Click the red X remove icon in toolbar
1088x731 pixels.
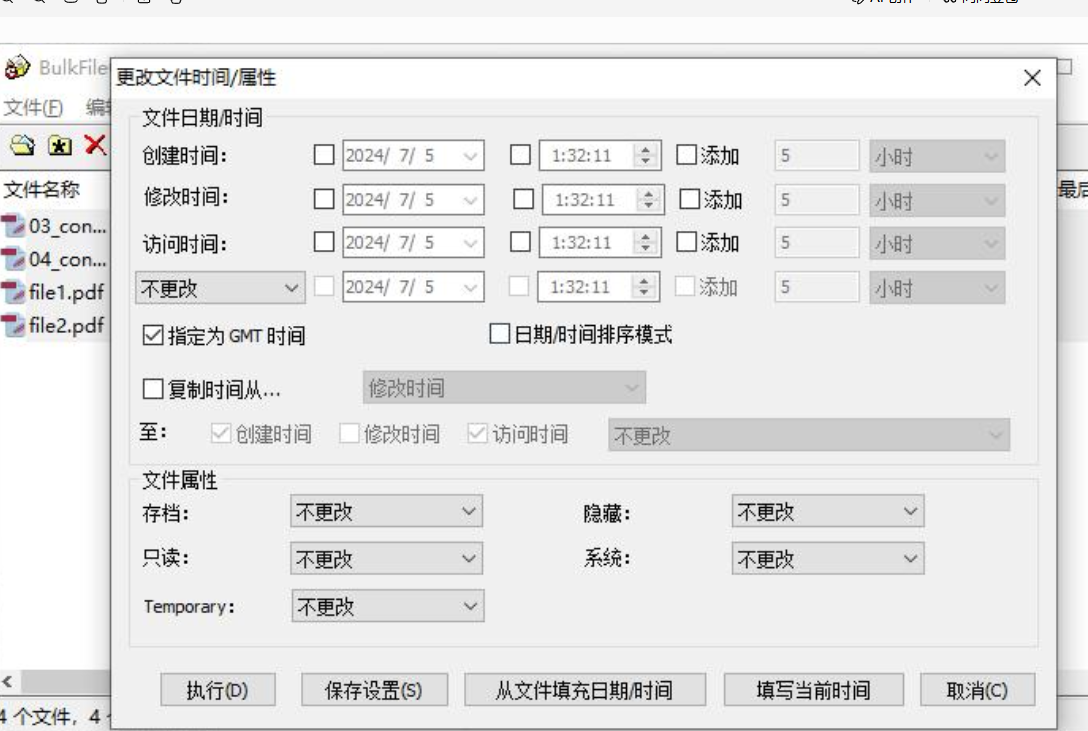tap(95, 145)
